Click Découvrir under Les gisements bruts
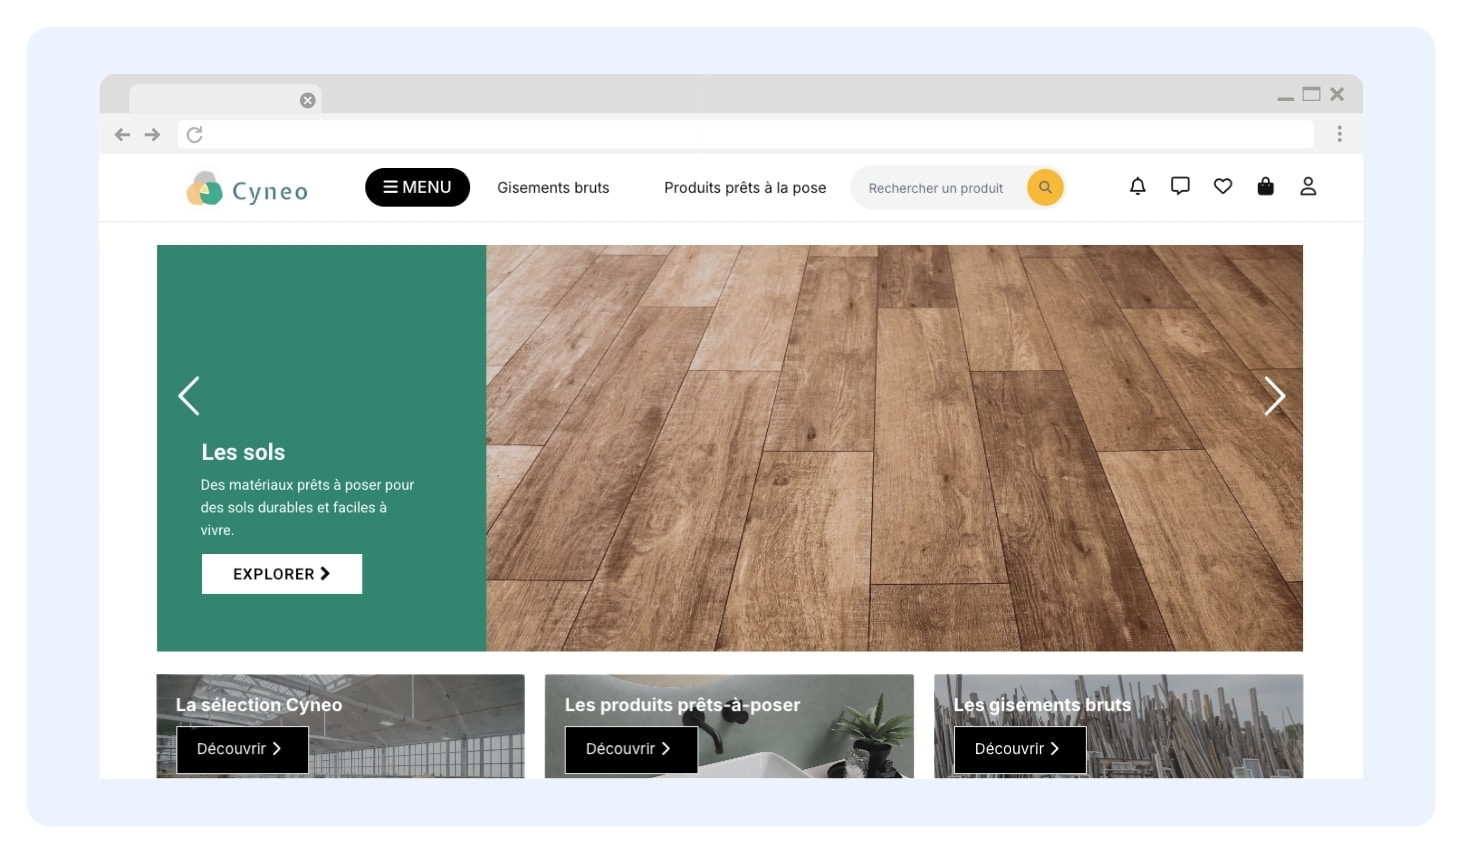Image resolution: width=1463 pixels, height=853 pixels. pyautogui.click(x=1020, y=749)
